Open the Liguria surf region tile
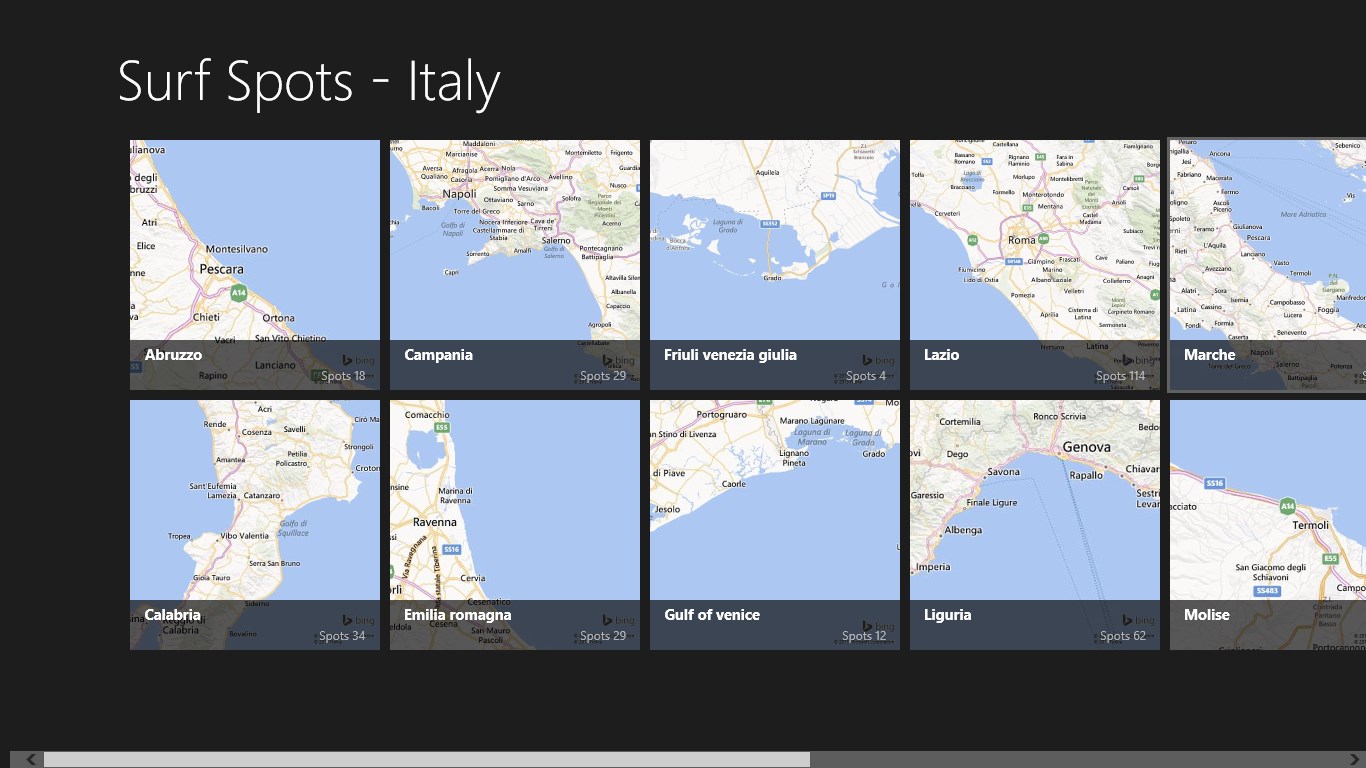The image size is (1366, 768). click(1035, 525)
